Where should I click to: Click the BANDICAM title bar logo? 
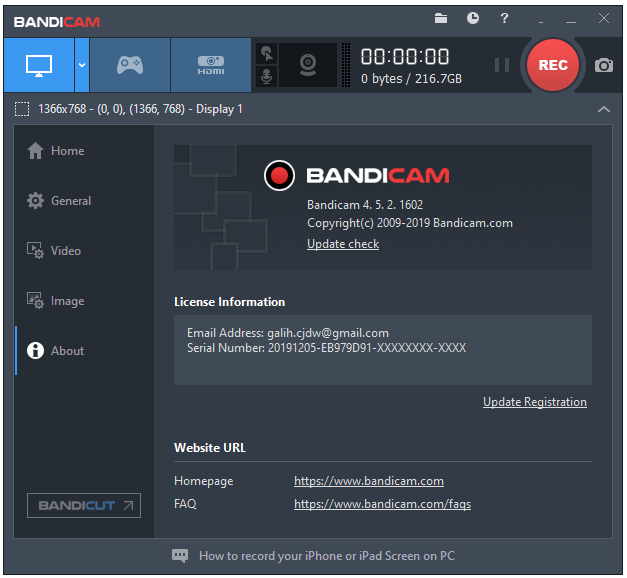pyautogui.click(x=56, y=22)
